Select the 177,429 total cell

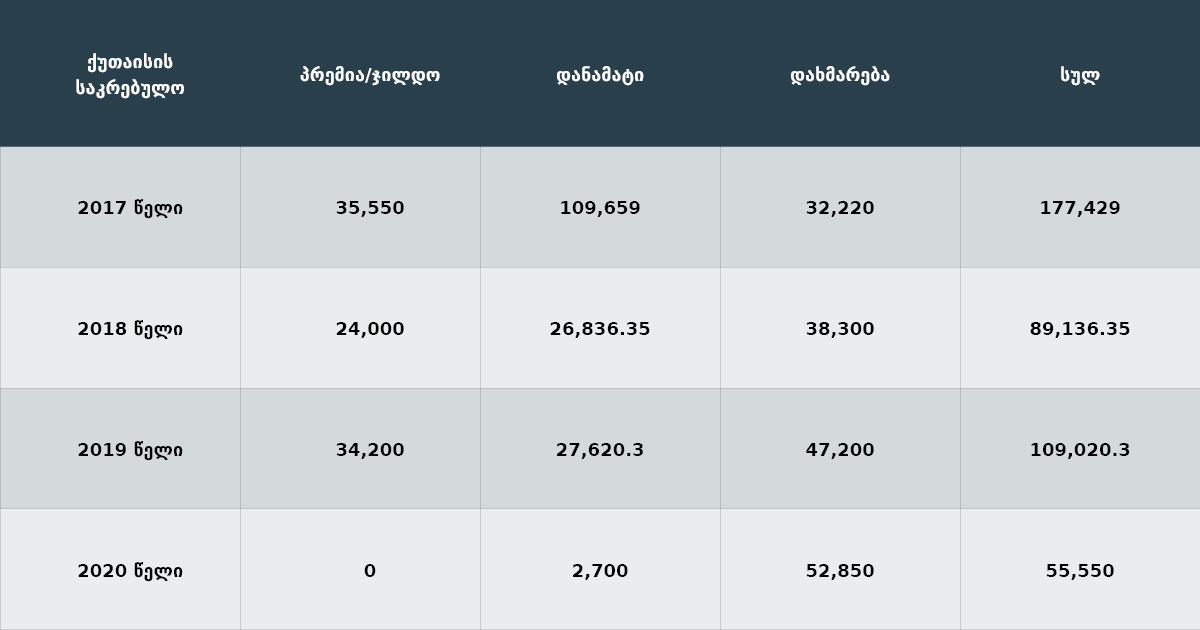(1080, 208)
